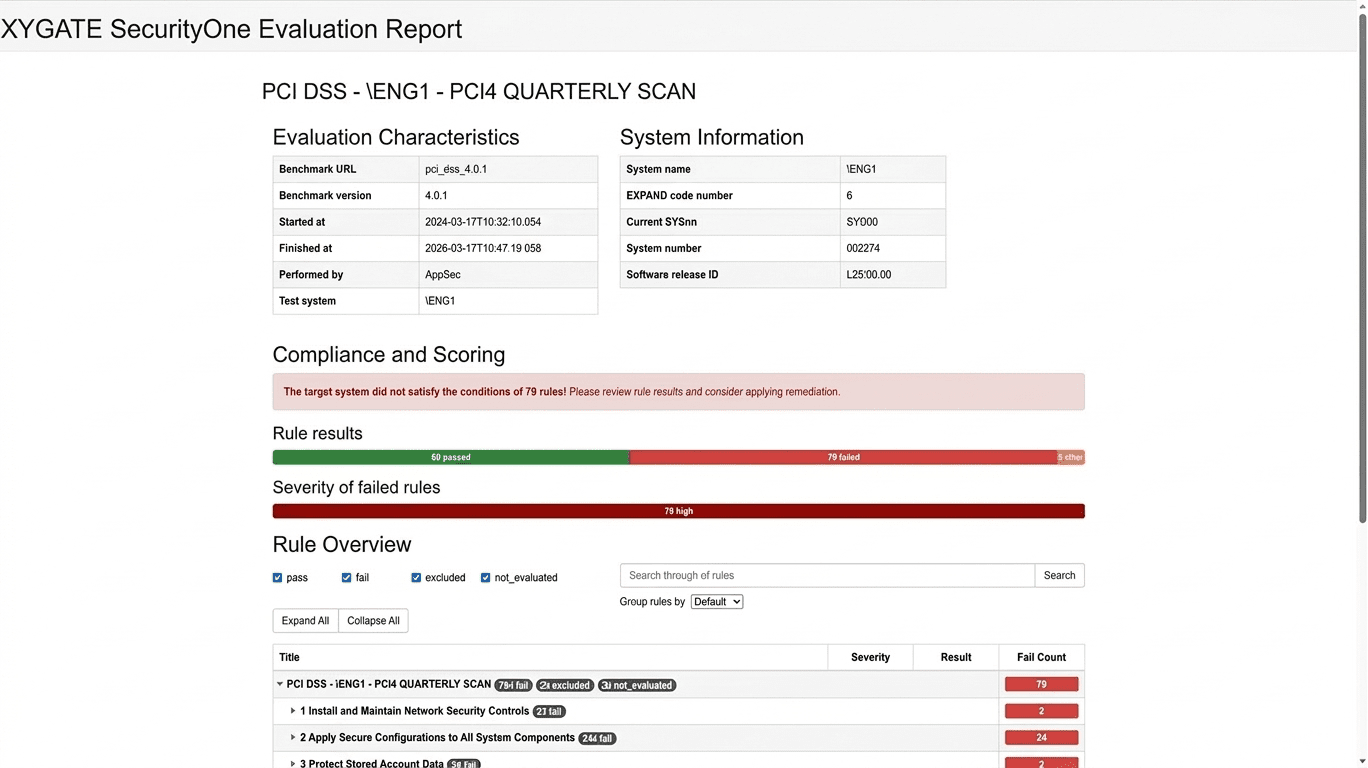Click the red fail count 24 badge
This screenshot has height=768, width=1368.
[1041, 738]
